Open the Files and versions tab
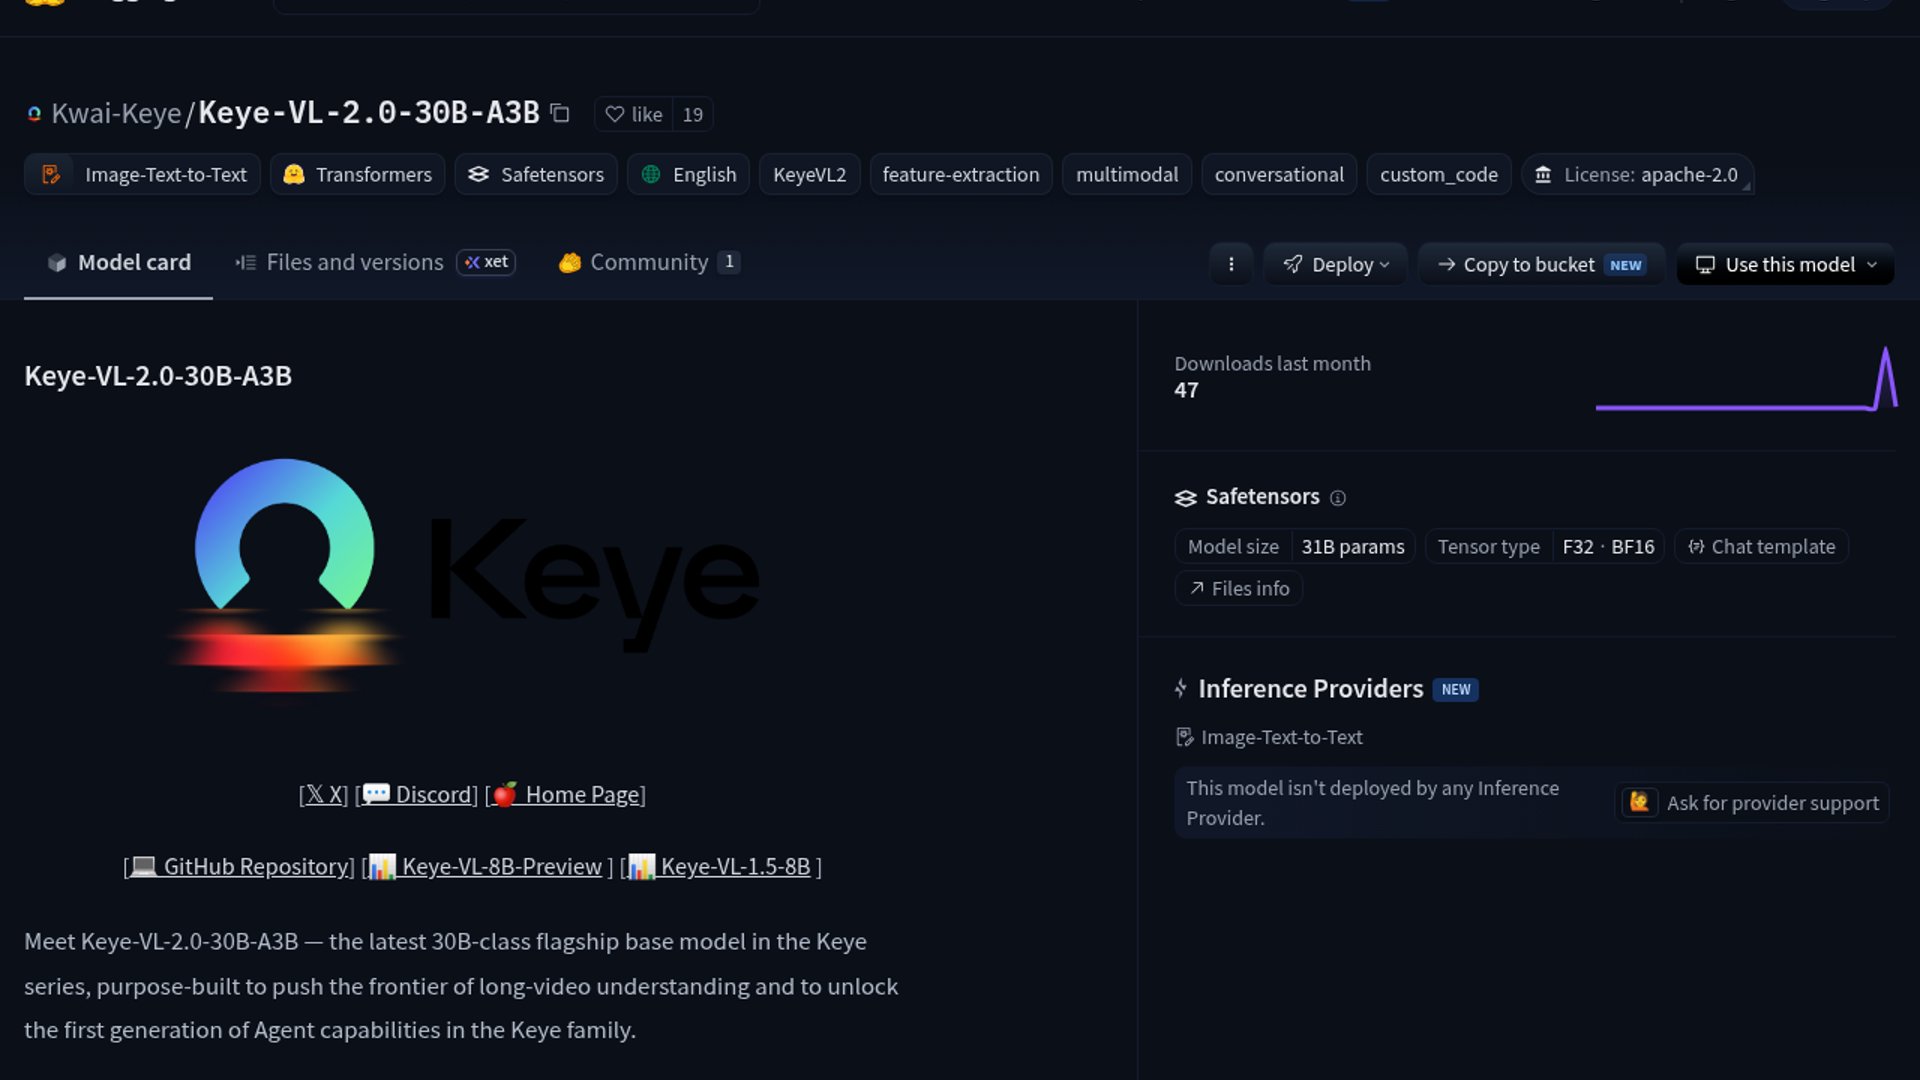Viewport: 1920px width, 1080px height. tap(340, 262)
